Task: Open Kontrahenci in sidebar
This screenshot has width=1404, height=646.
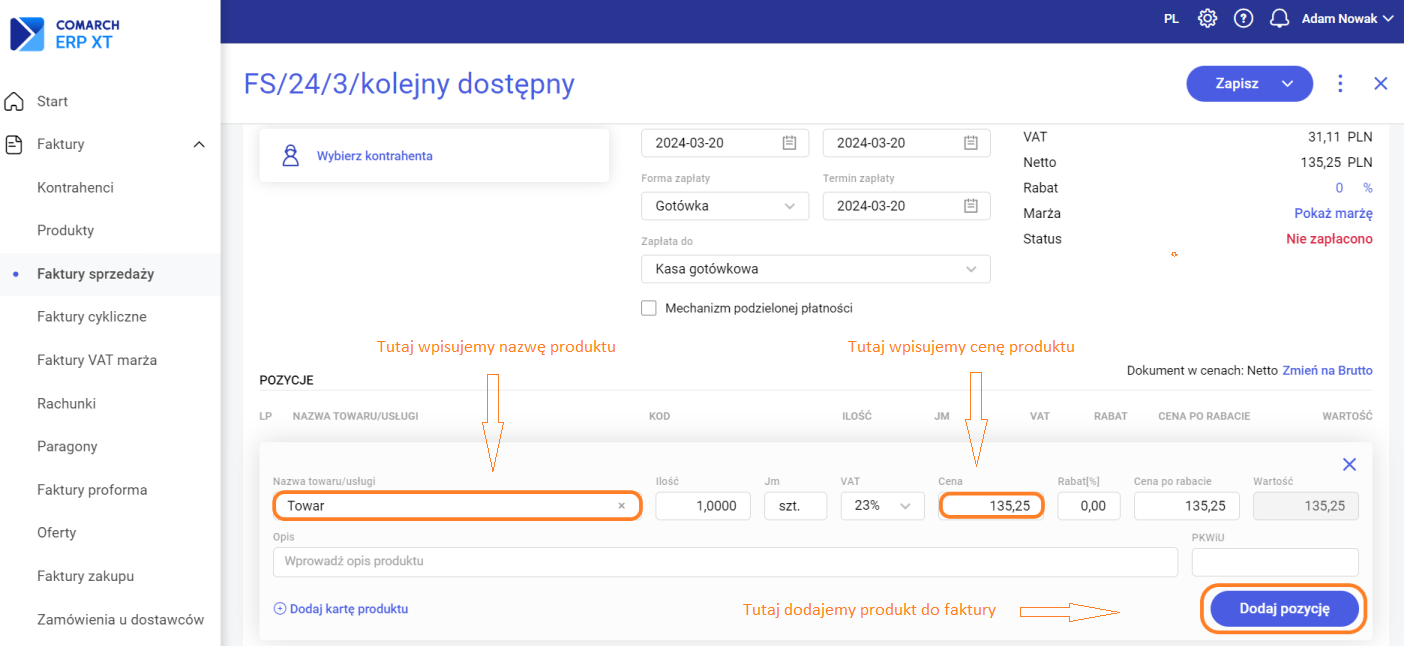Action: pos(75,187)
